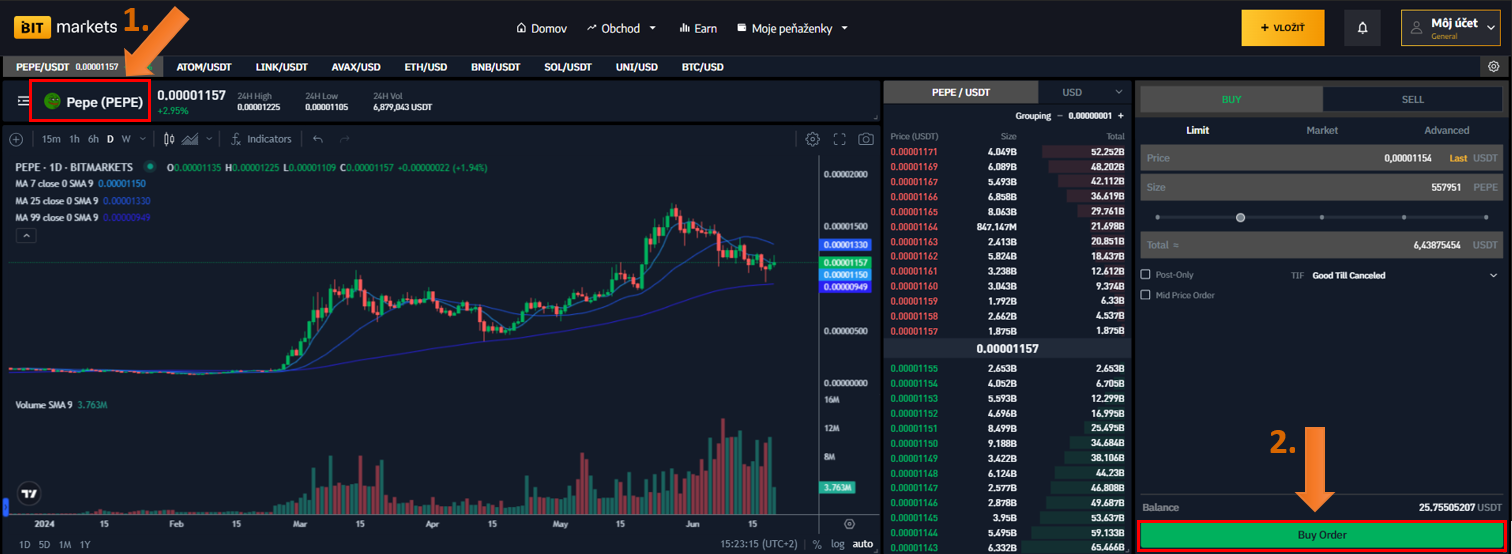
Task: Open the notifications bell
Action: click(1362, 28)
